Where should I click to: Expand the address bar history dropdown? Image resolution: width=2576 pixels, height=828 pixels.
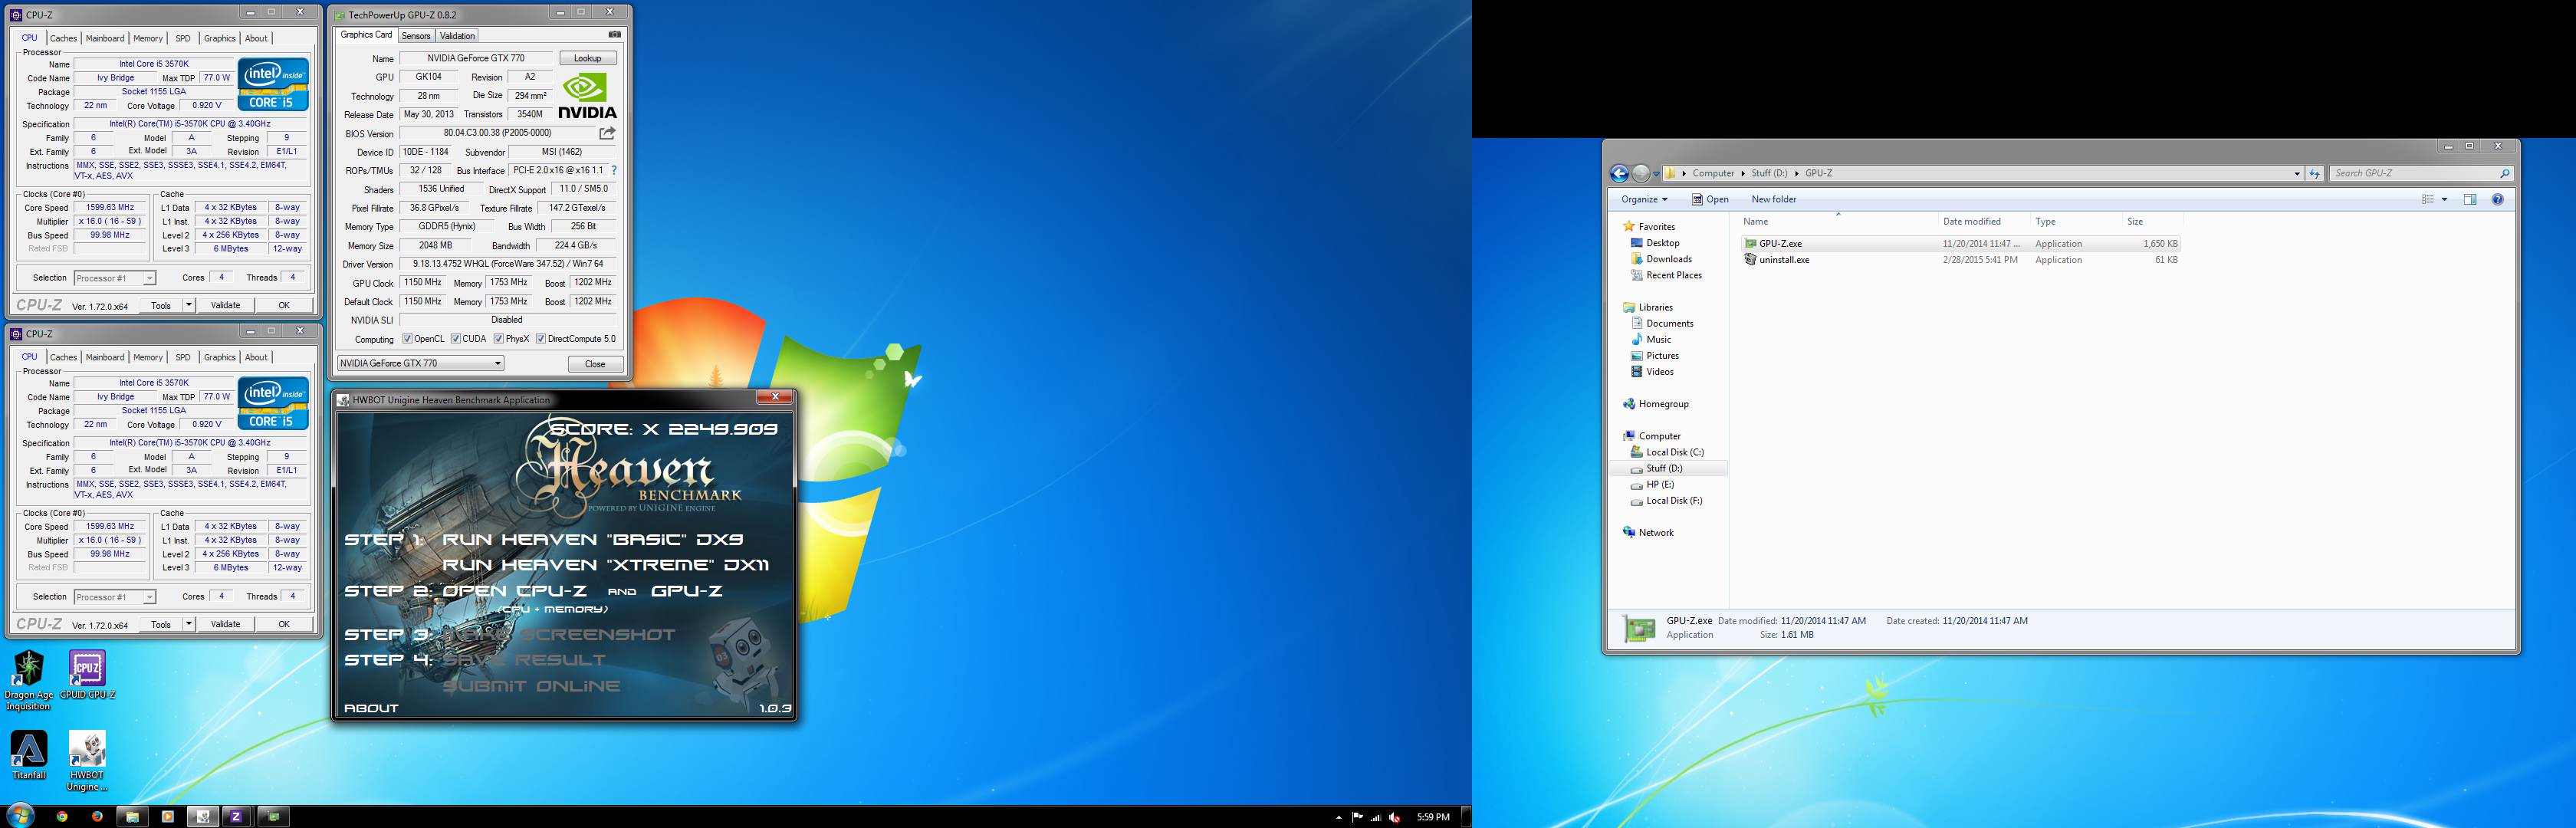coord(2296,174)
